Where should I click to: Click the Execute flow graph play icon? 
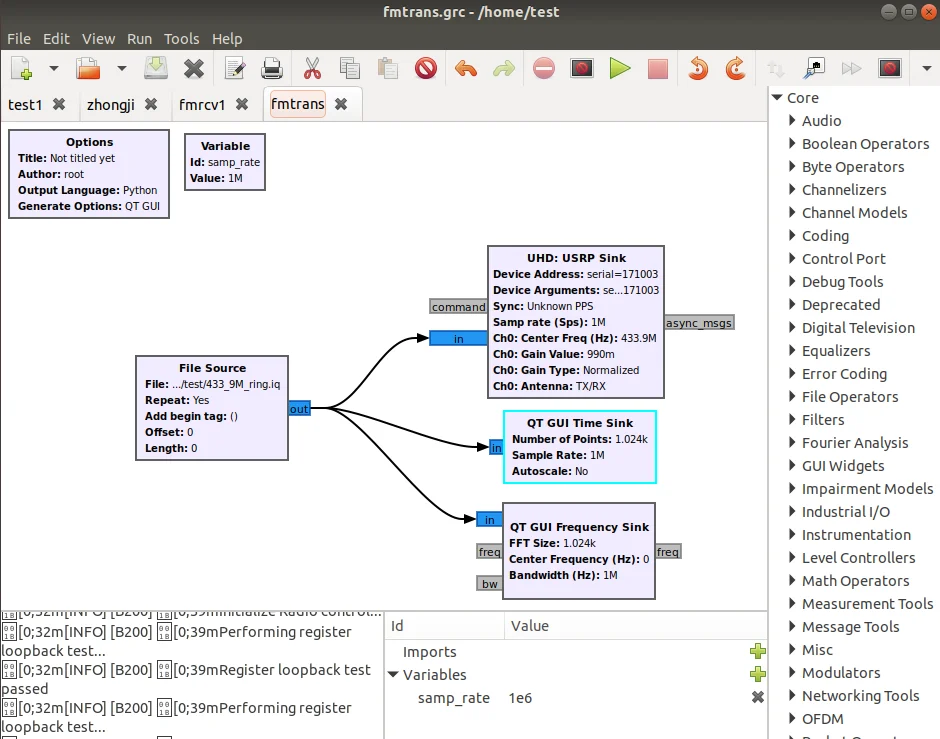(x=620, y=69)
